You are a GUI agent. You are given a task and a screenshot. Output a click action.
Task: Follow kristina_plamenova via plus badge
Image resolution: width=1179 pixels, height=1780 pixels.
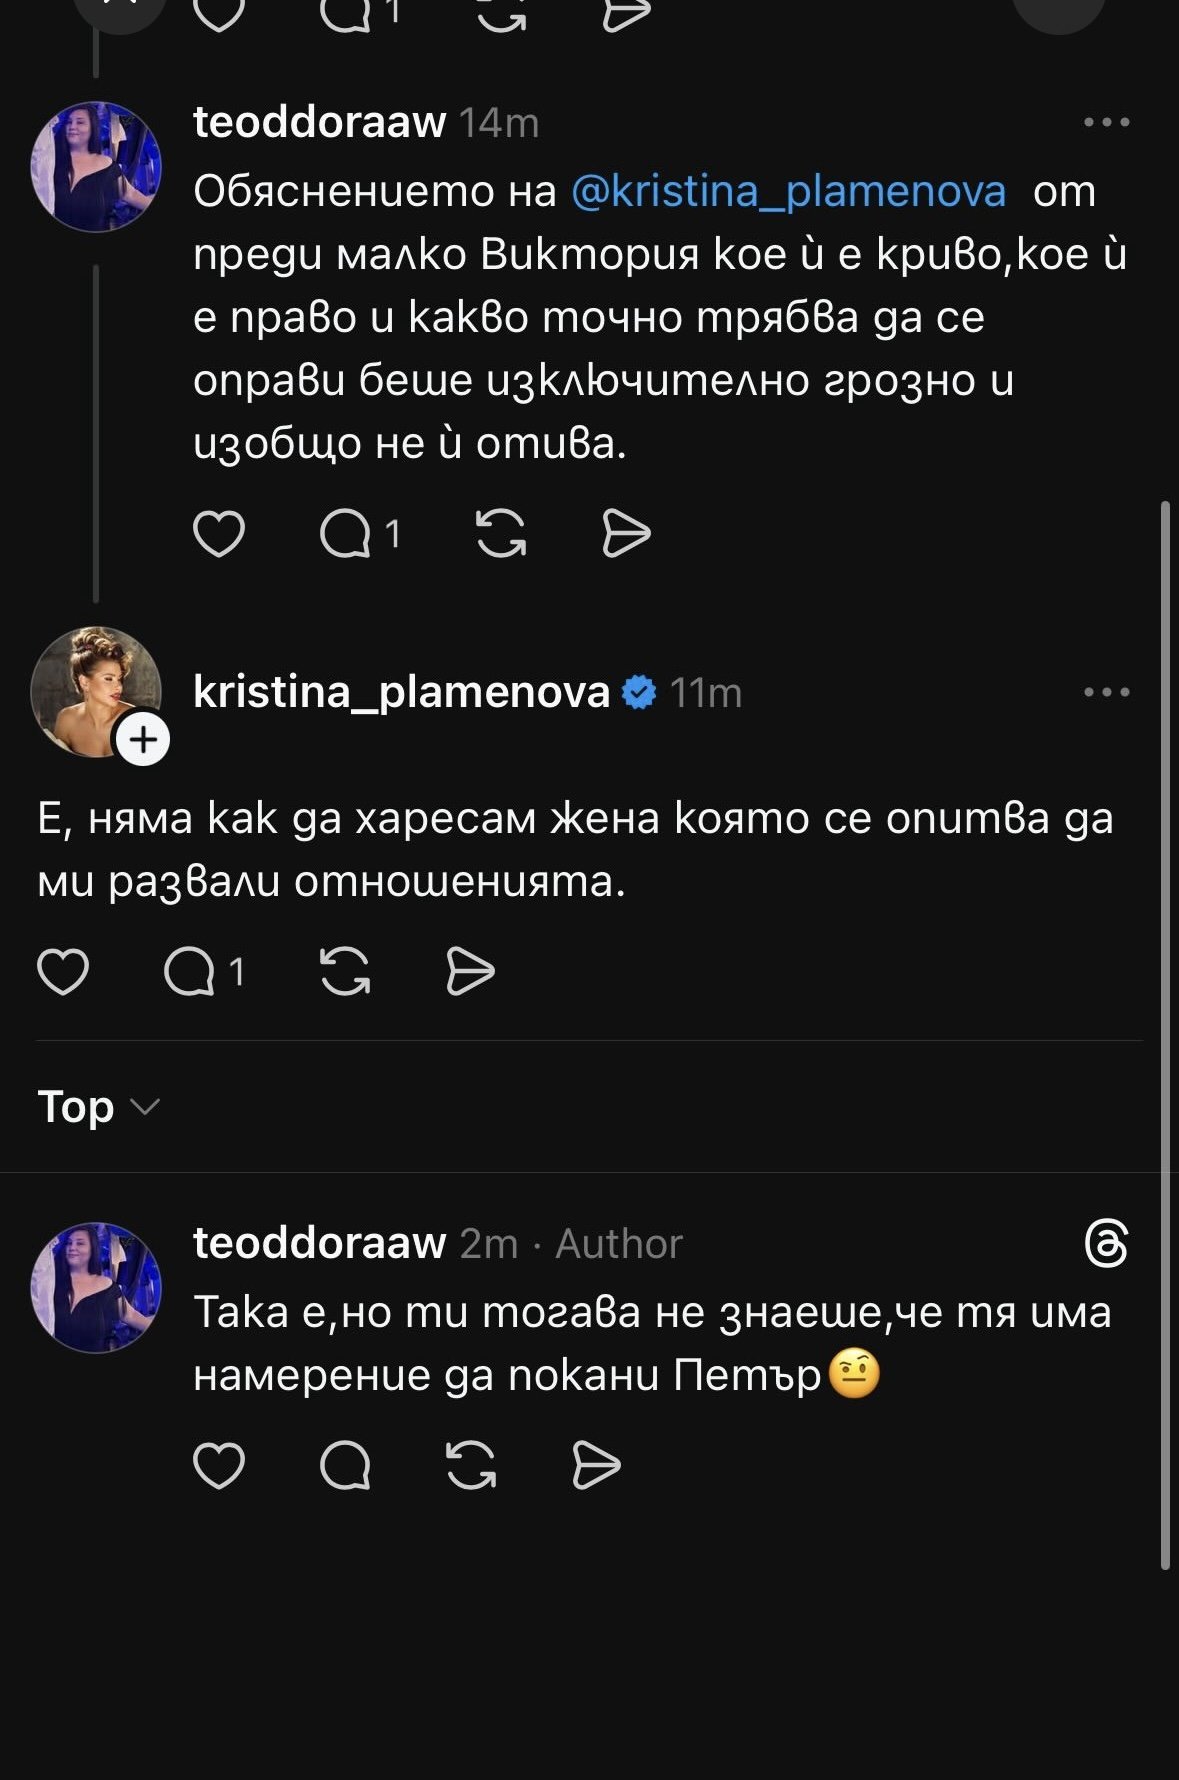[144, 740]
